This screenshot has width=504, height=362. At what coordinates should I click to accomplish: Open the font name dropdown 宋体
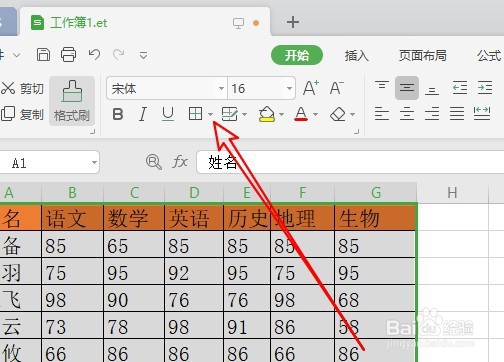click(x=221, y=89)
